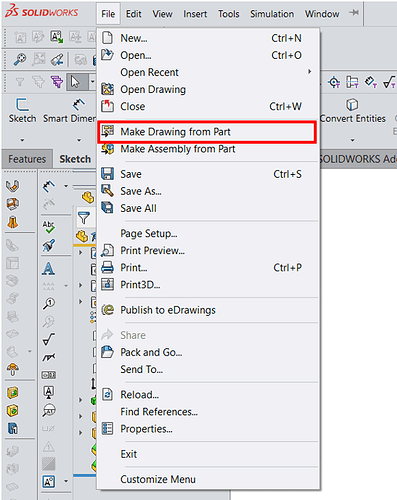The width and height of the screenshot is (397, 500).
Task: Click the FeatureManager filter funnel icon
Action: [84, 218]
